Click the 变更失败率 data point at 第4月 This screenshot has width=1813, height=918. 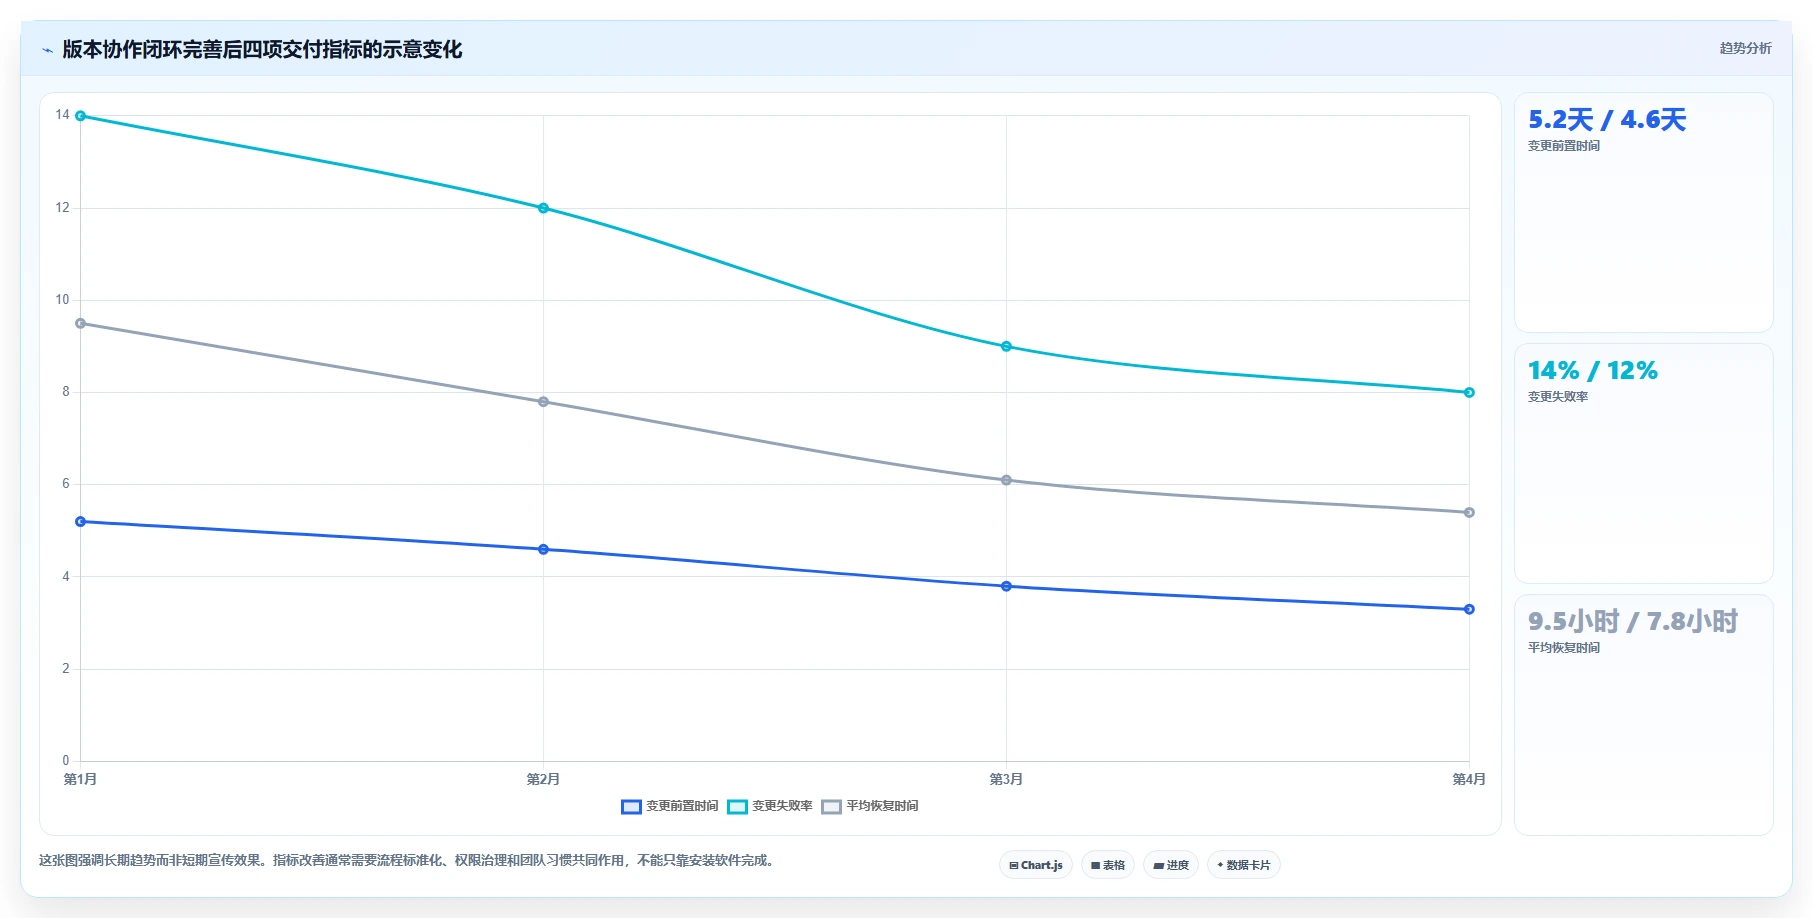(x=1469, y=393)
